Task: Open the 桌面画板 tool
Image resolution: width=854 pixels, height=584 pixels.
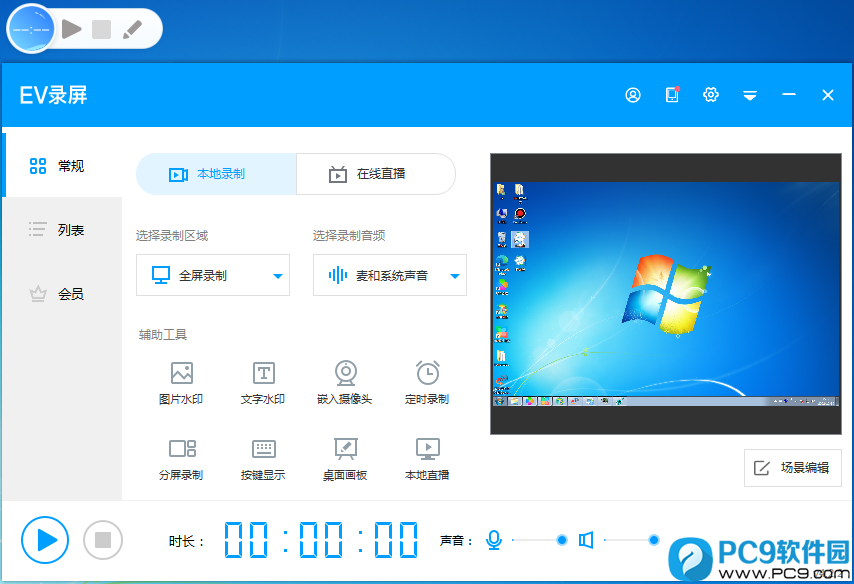Action: click(345, 459)
